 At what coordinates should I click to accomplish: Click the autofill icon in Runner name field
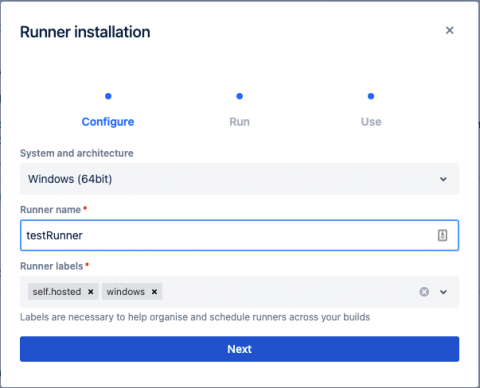coord(442,235)
